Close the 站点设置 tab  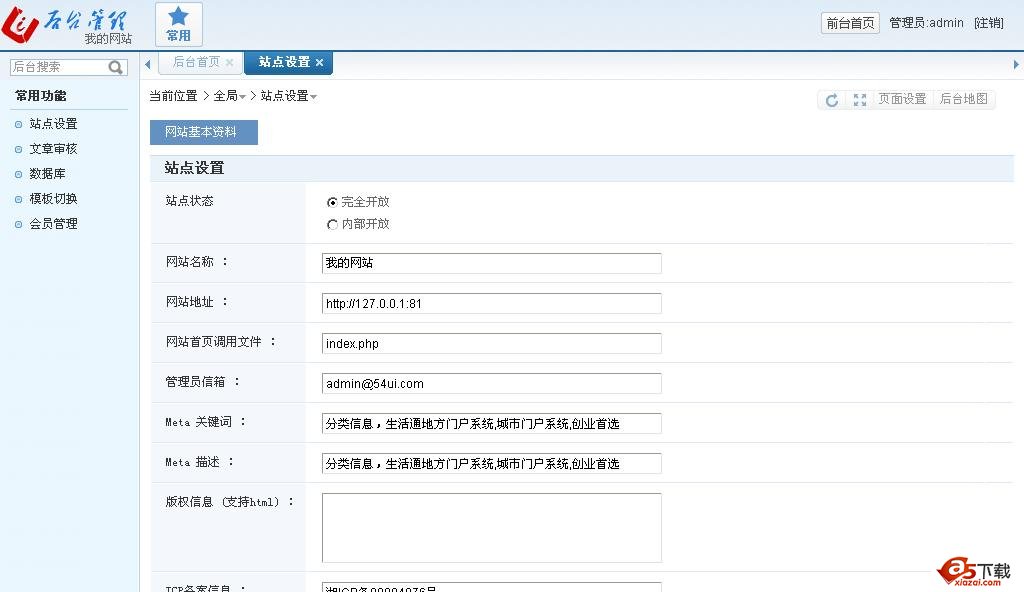point(320,62)
